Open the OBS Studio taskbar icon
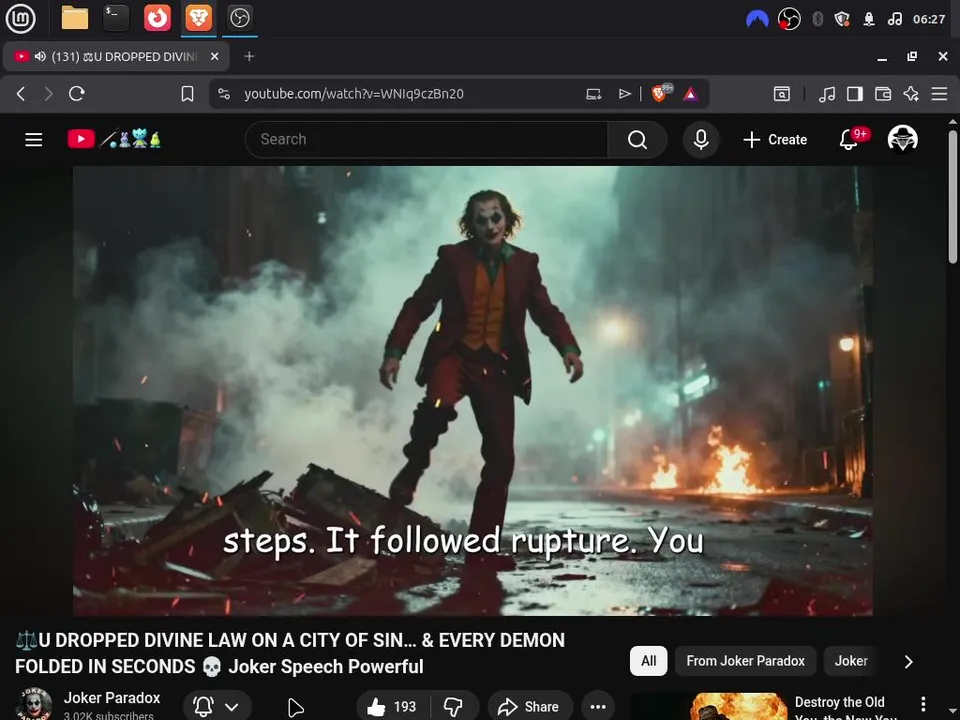960x720 pixels. pos(239,18)
